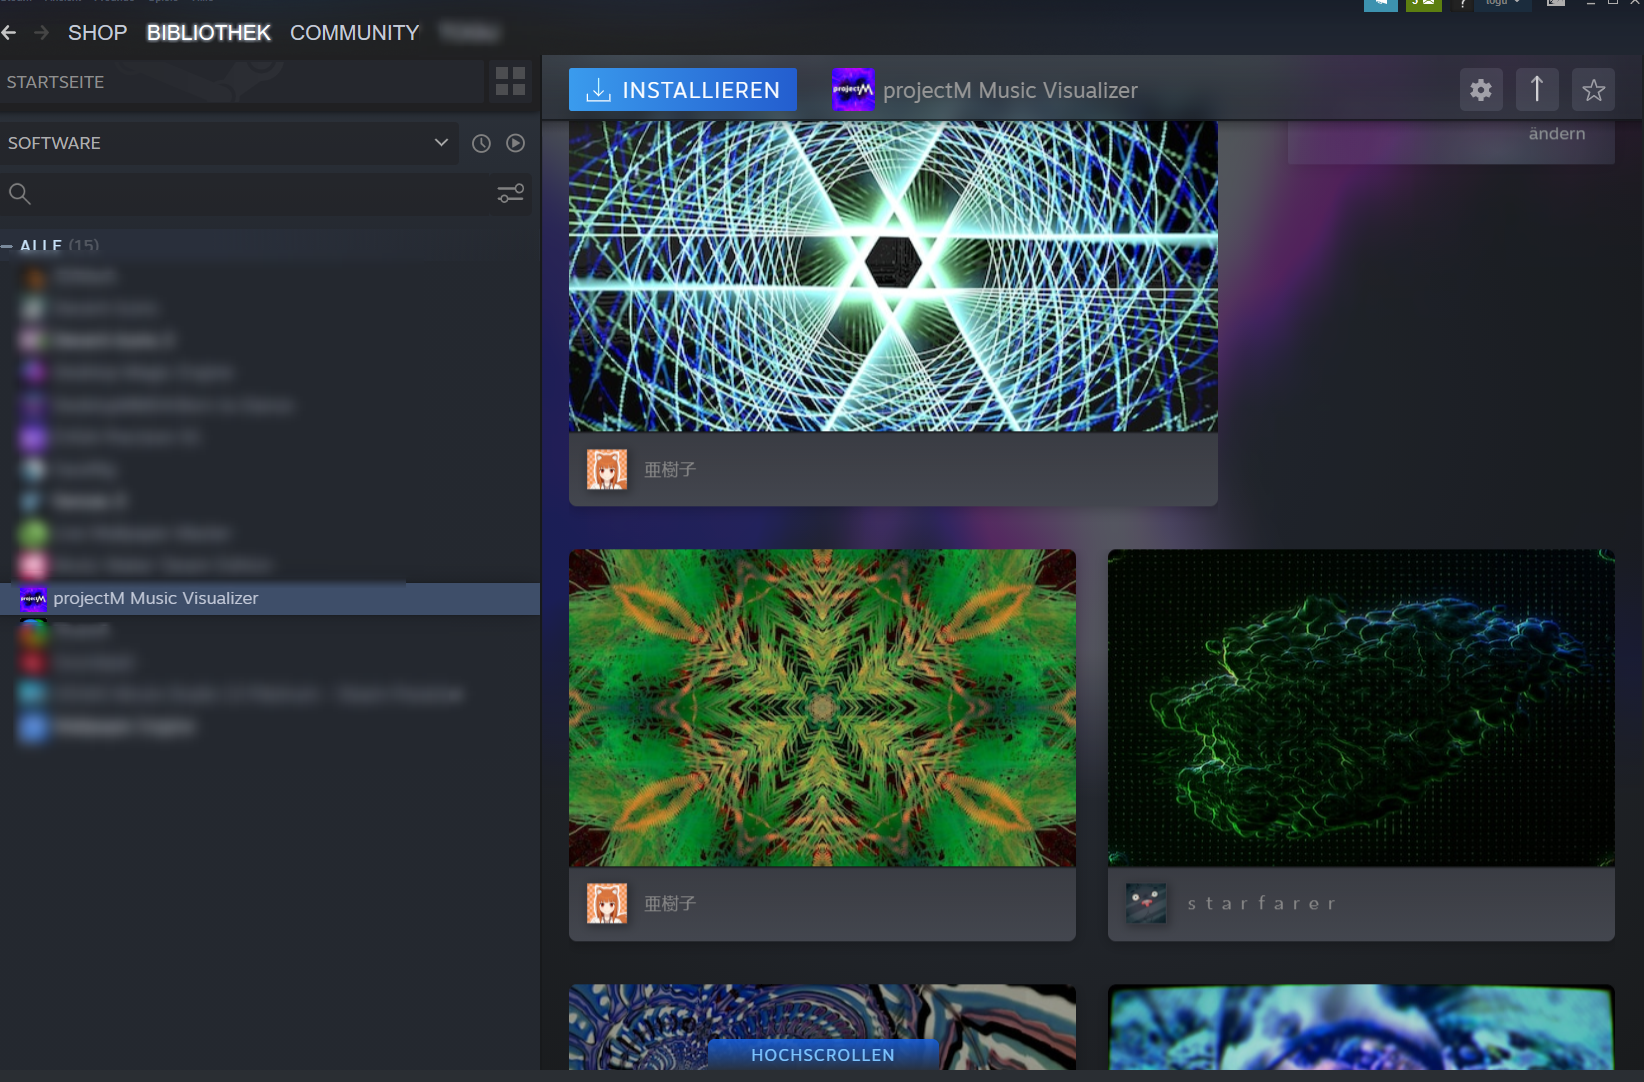
Task: Go back with the left arrow
Action: tap(9, 33)
